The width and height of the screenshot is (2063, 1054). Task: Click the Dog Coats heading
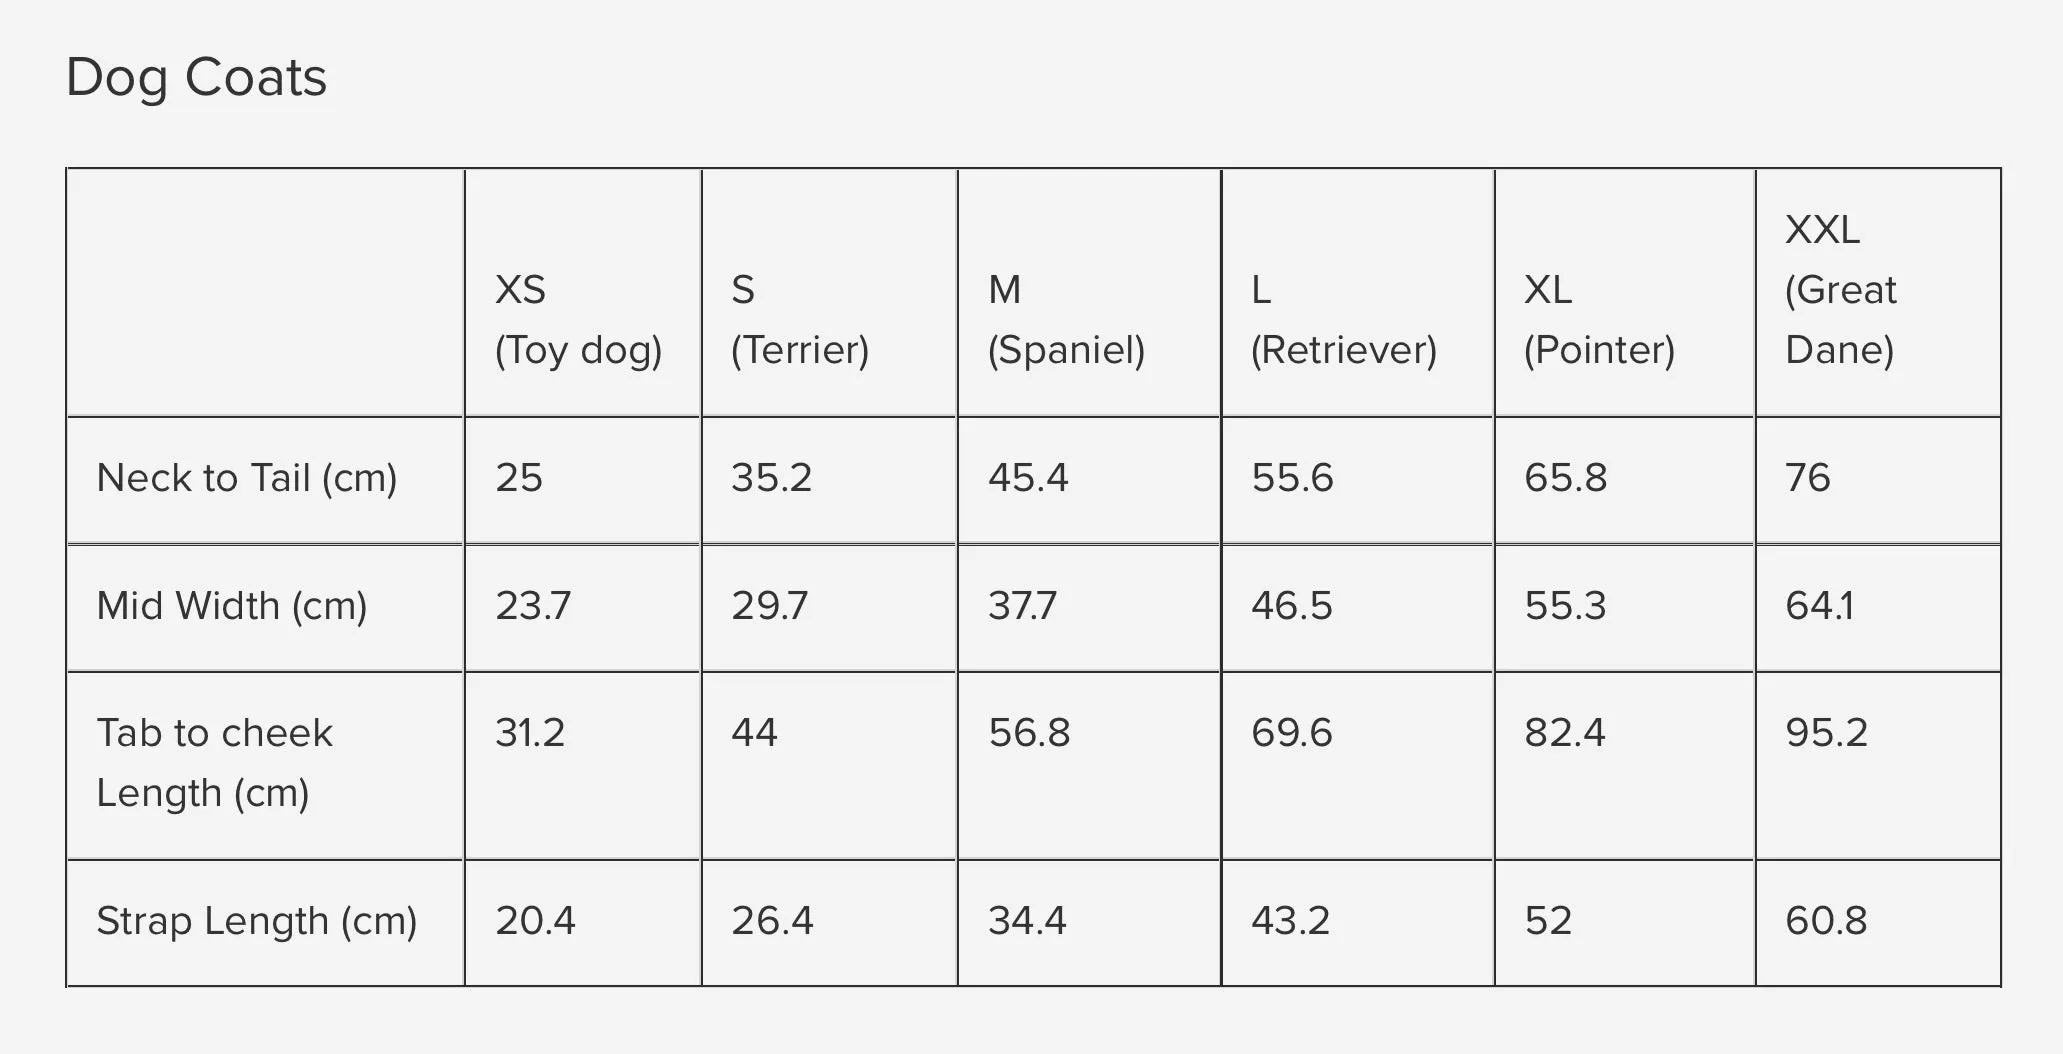tap(196, 78)
